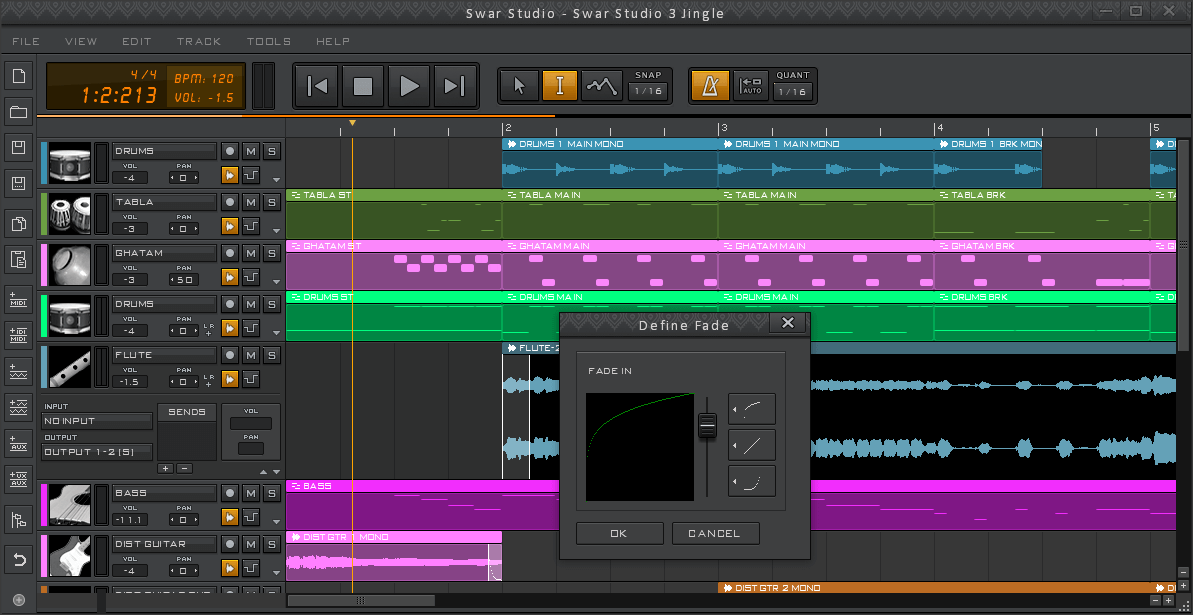Mute the FLUTE track
1193x615 pixels.
click(x=250, y=355)
